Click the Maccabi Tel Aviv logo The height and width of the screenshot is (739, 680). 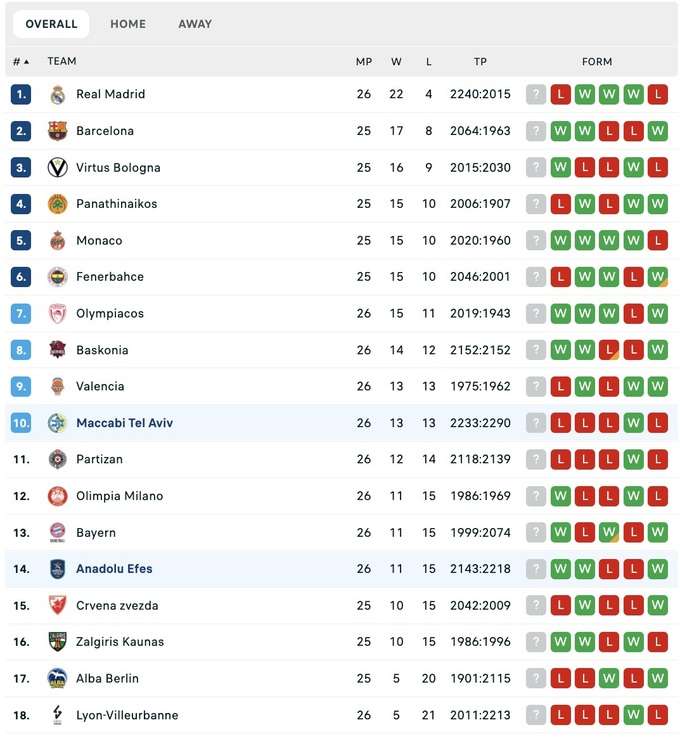[58, 423]
